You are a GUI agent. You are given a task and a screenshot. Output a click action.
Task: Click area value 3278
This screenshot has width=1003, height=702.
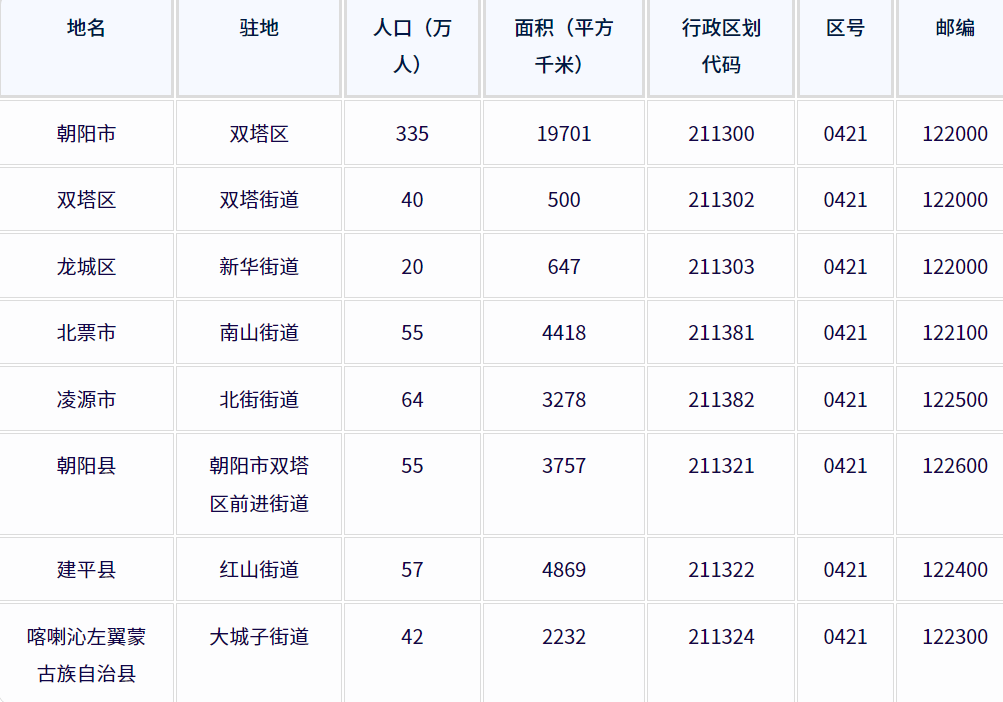click(x=564, y=399)
